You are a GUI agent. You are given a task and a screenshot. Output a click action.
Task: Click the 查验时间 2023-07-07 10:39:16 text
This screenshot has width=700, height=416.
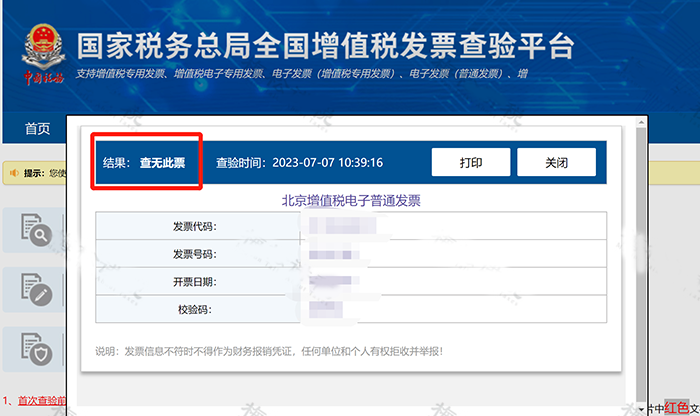pyautogui.click(x=299, y=162)
